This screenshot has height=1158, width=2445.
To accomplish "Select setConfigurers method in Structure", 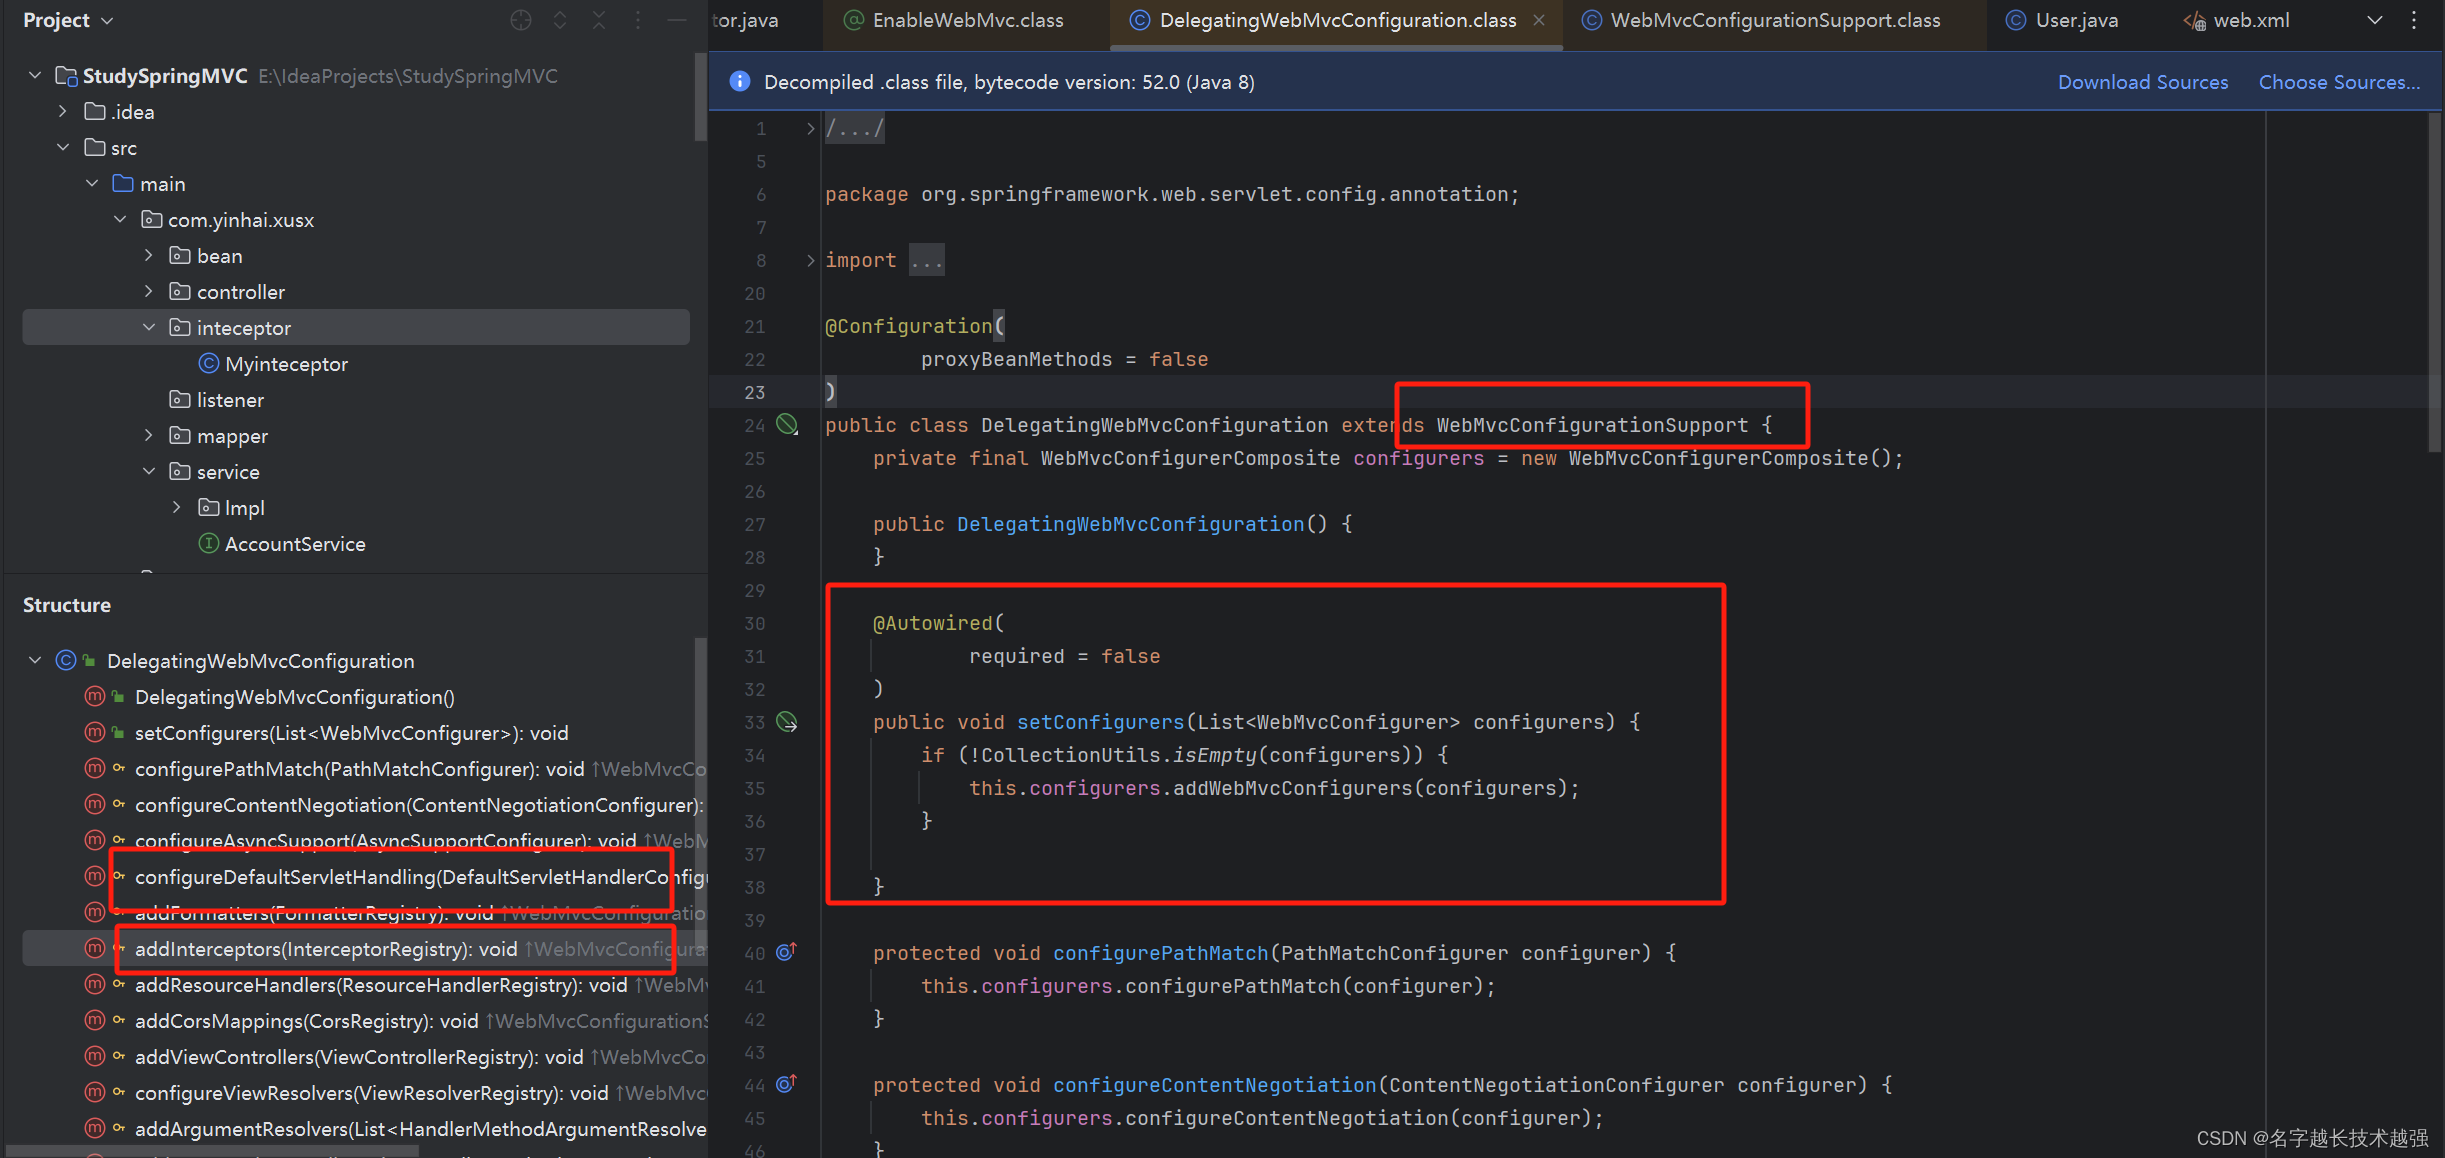I will (352, 733).
